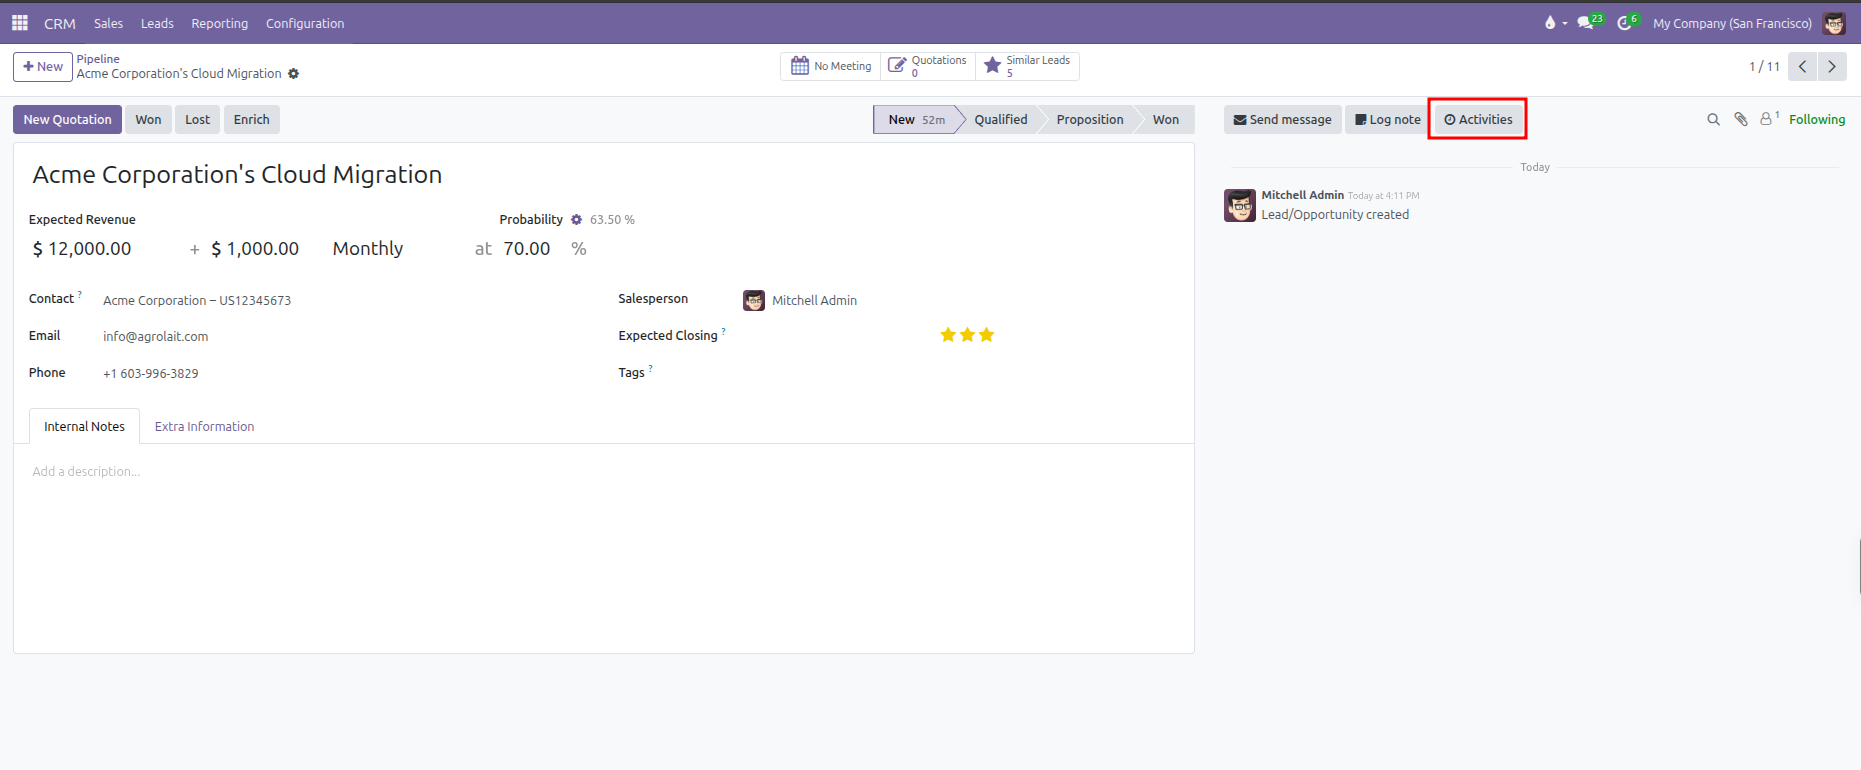Select the Internal Notes tab
This screenshot has width=1861, height=770.
84,427
